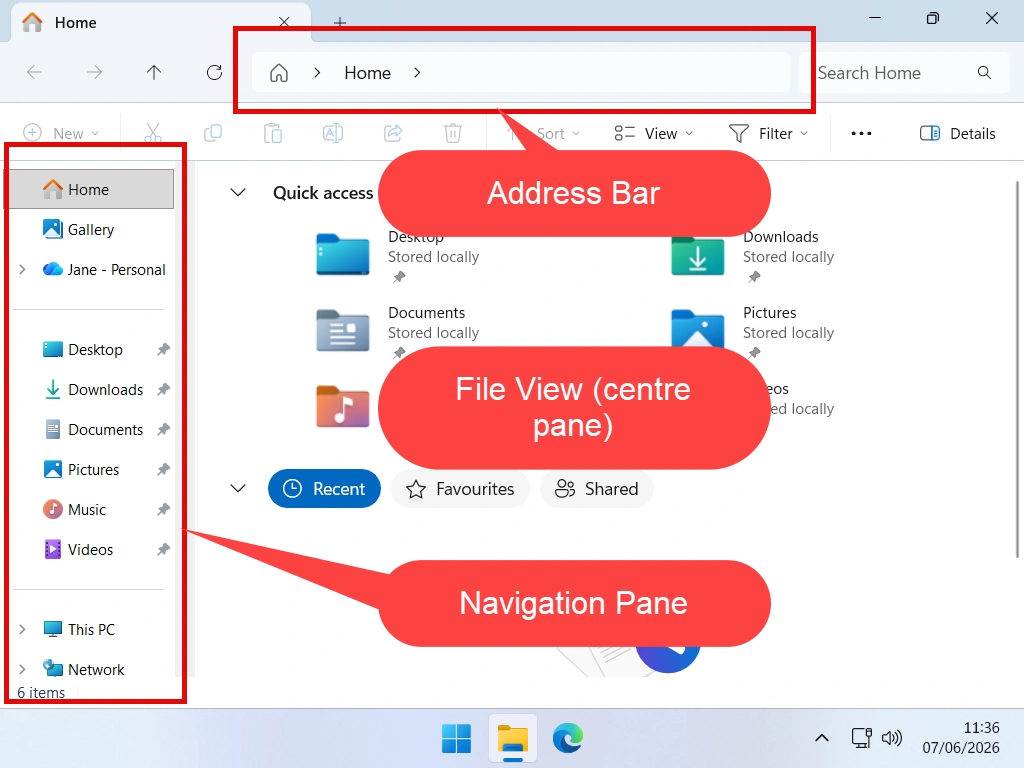Show hidden system tray icons
1024x768 pixels.
(822, 739)
